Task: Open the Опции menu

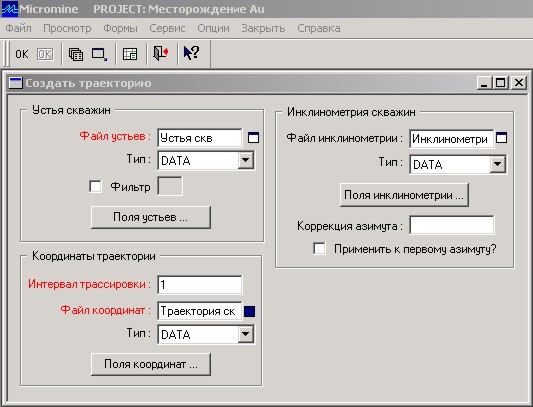Action: tap(213, 28)
